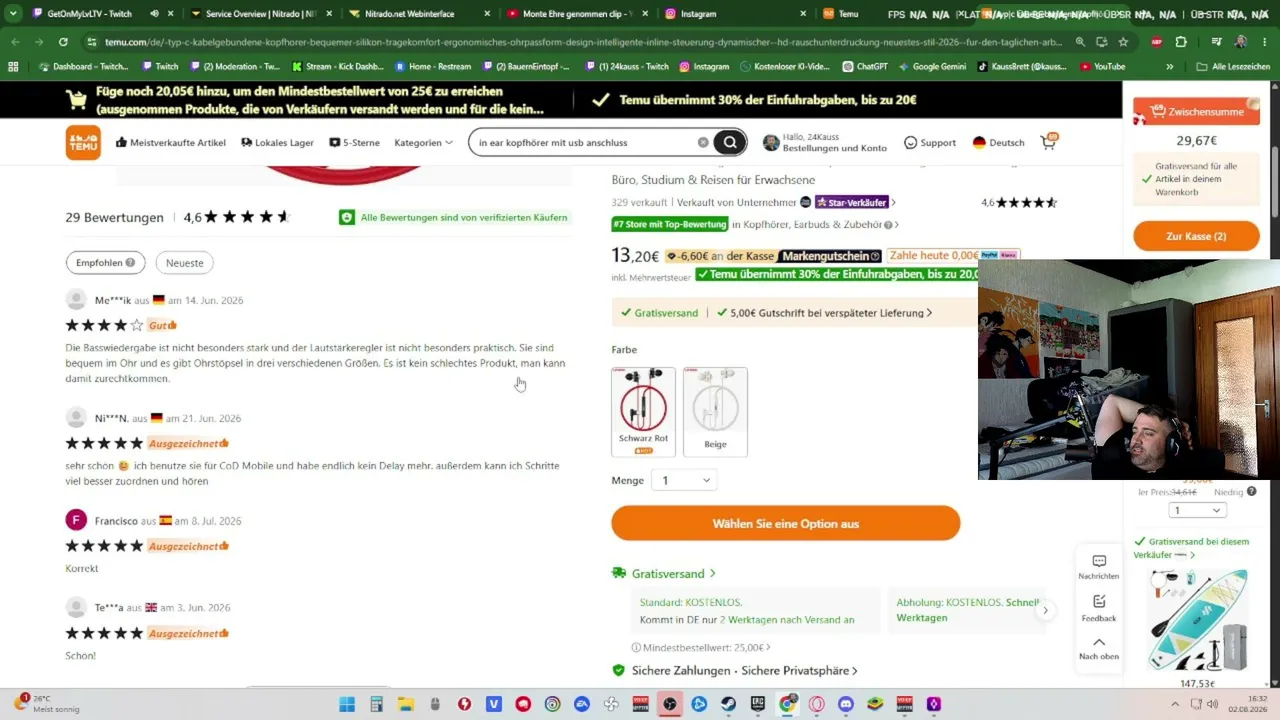
Task: Open the Lokales Lager menu item
Action: [x=277, y=143]
